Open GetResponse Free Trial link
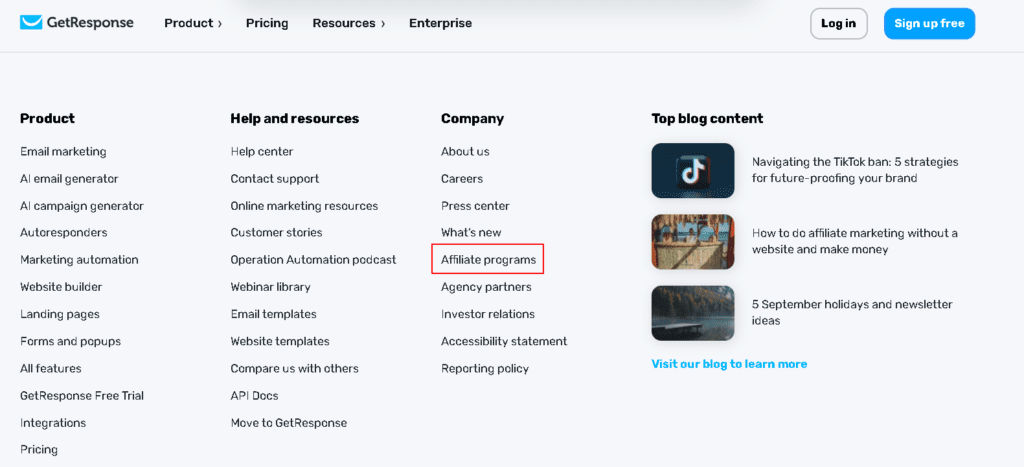The width and height of the screenshot is (1024, 467). (x=82, y=396)
